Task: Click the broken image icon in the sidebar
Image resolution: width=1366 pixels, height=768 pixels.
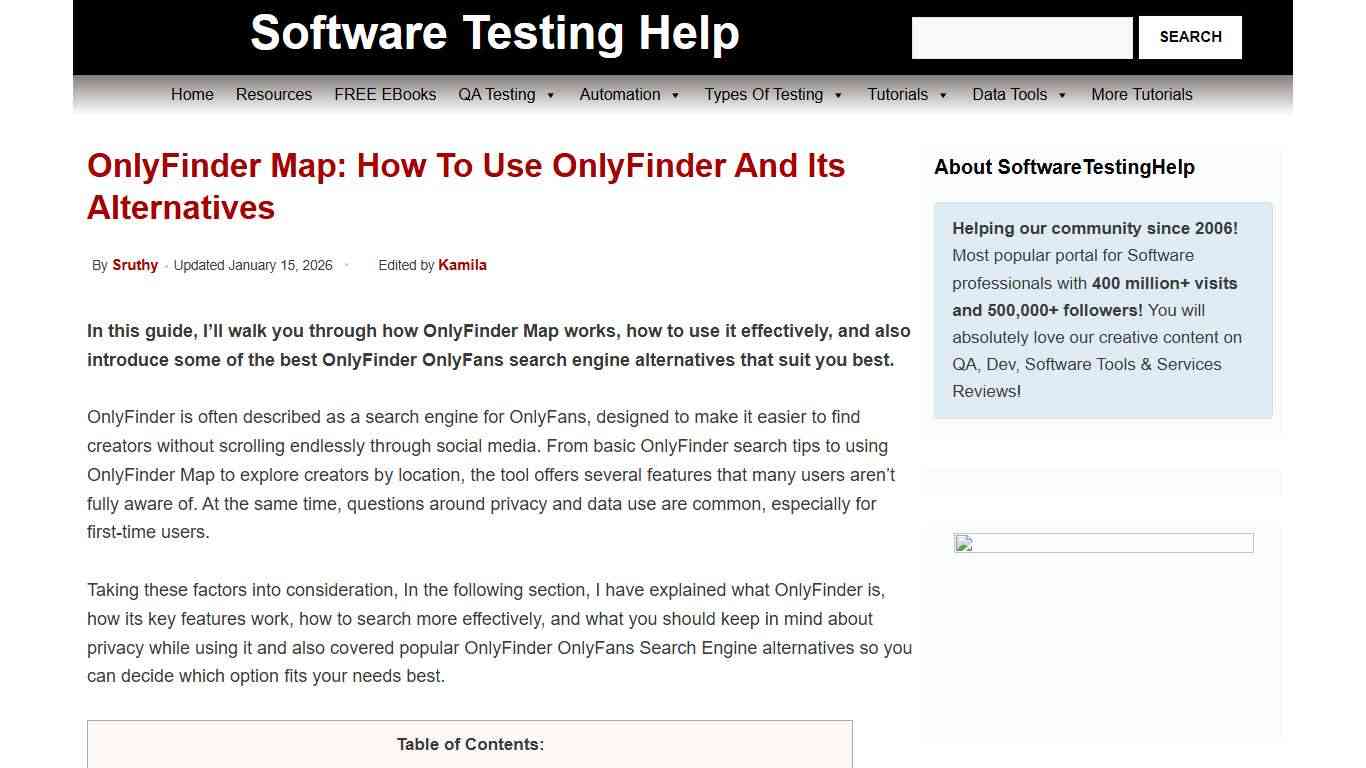Action: [963, 543]
